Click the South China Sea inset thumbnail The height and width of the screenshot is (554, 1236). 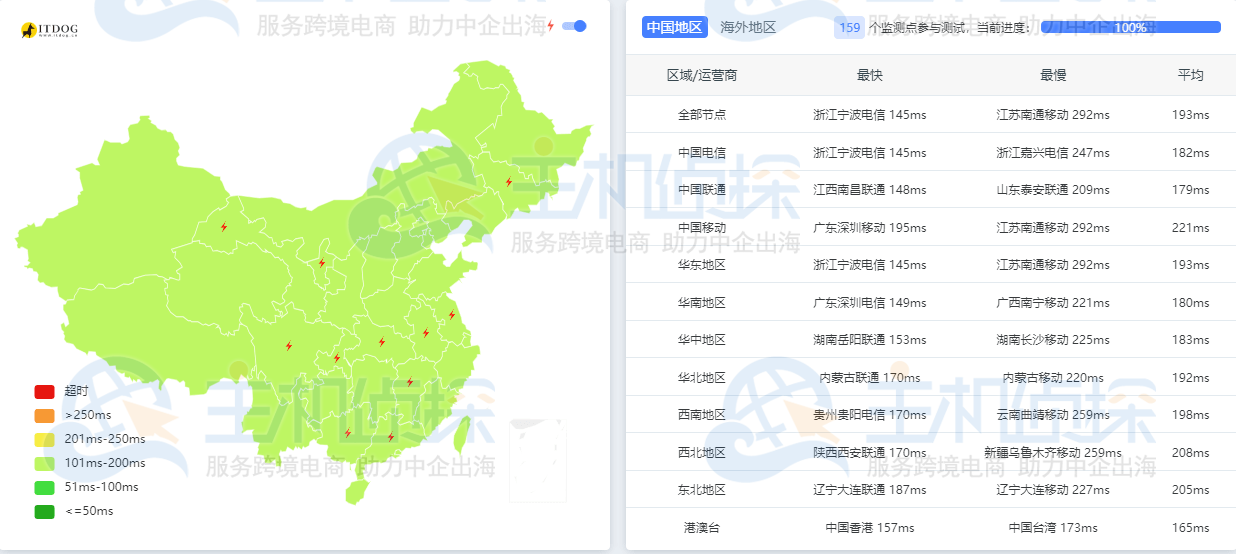(x=537, y=460)
